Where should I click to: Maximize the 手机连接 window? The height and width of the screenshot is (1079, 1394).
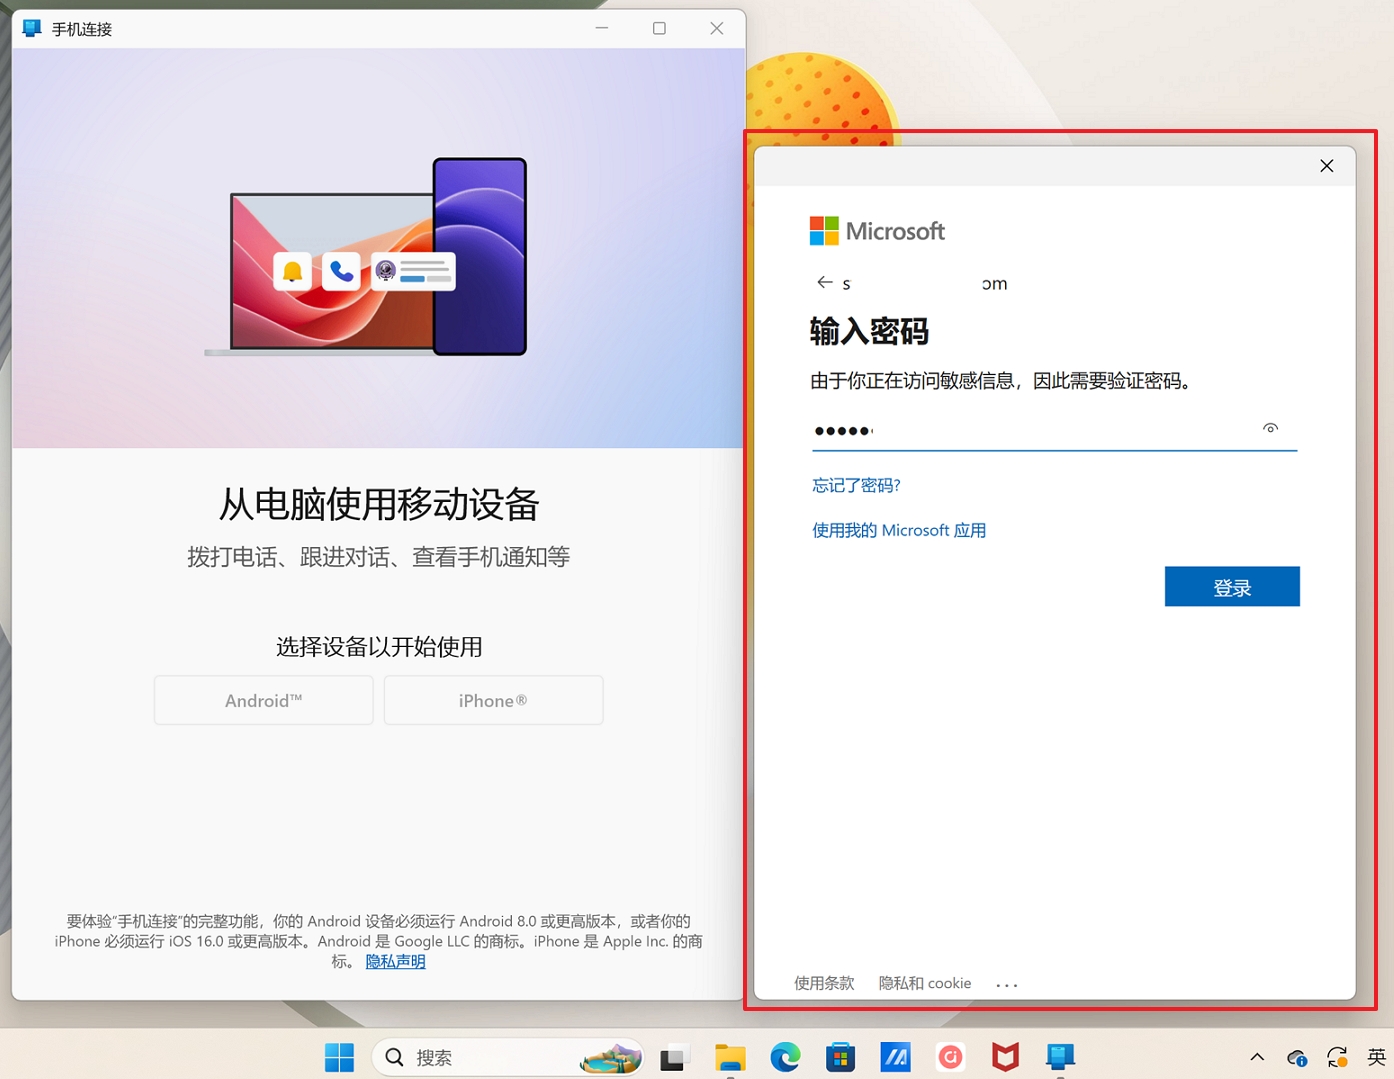[659, 28]
